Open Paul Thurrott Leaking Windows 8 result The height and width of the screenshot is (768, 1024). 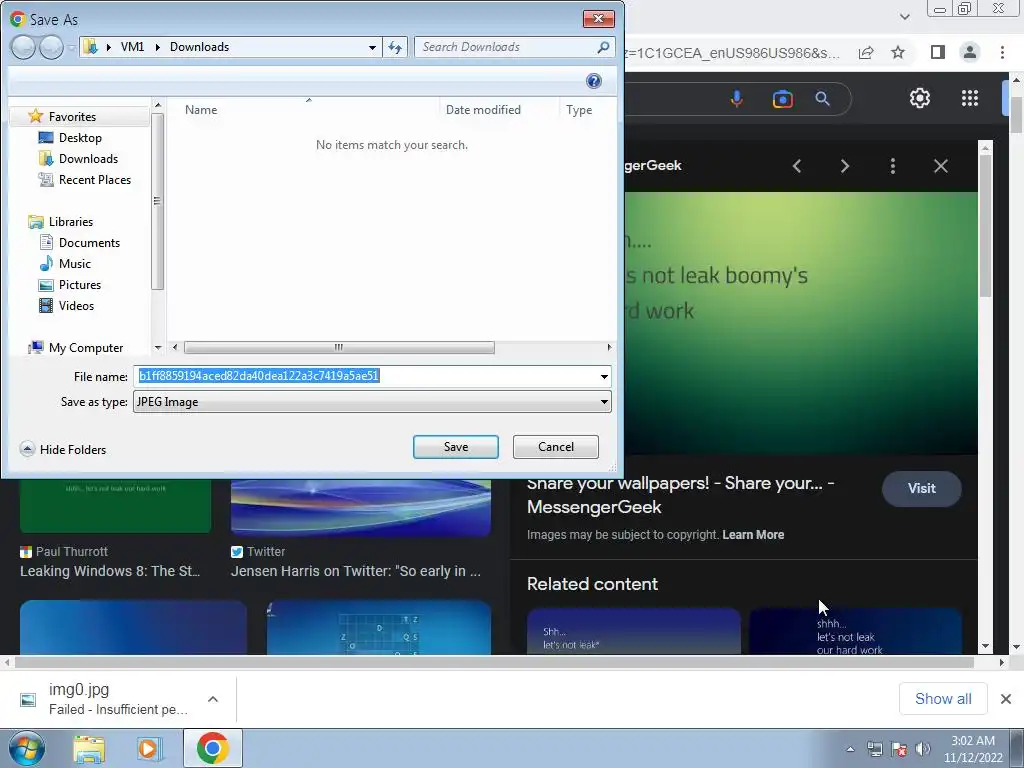(x=110, y=571)
